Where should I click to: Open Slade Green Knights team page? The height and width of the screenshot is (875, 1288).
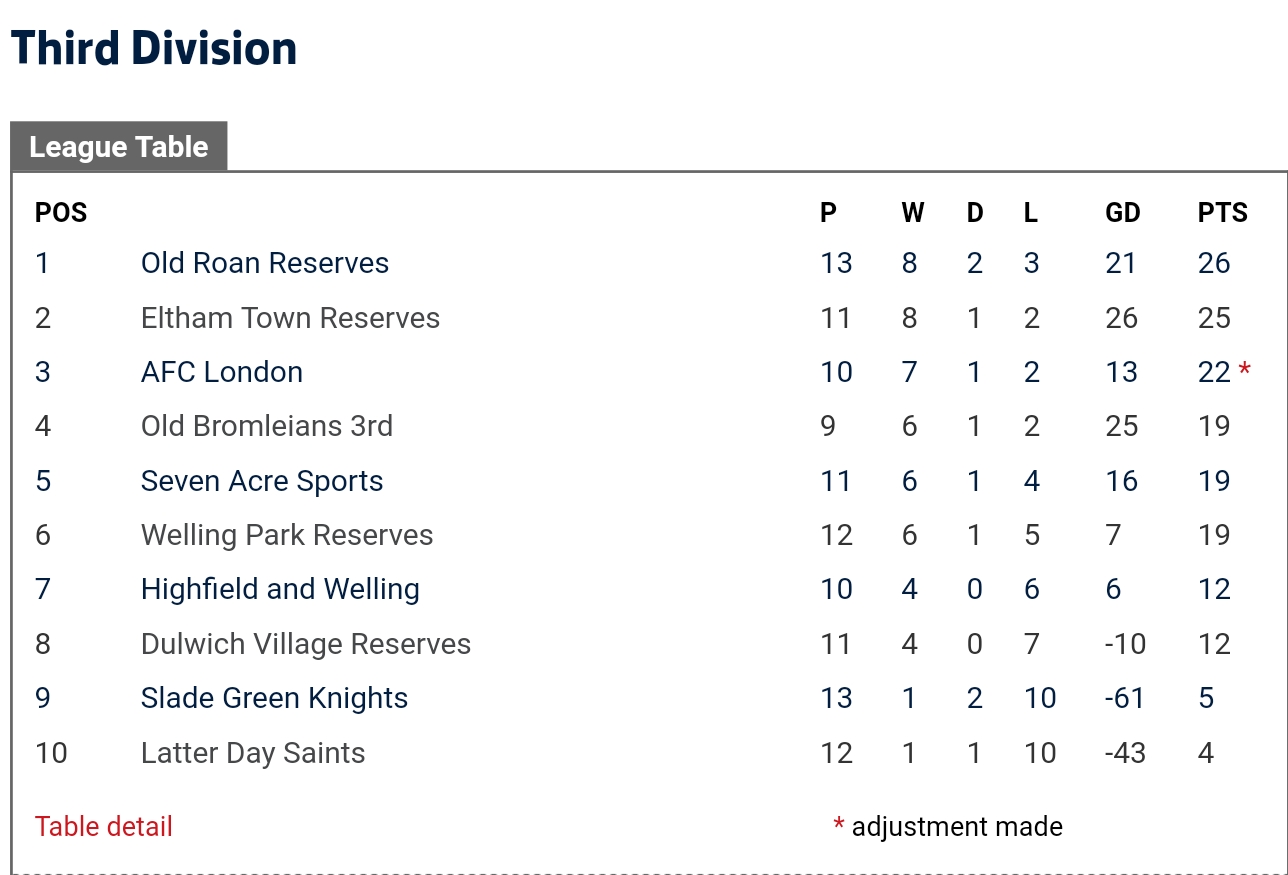pos(274,698)
